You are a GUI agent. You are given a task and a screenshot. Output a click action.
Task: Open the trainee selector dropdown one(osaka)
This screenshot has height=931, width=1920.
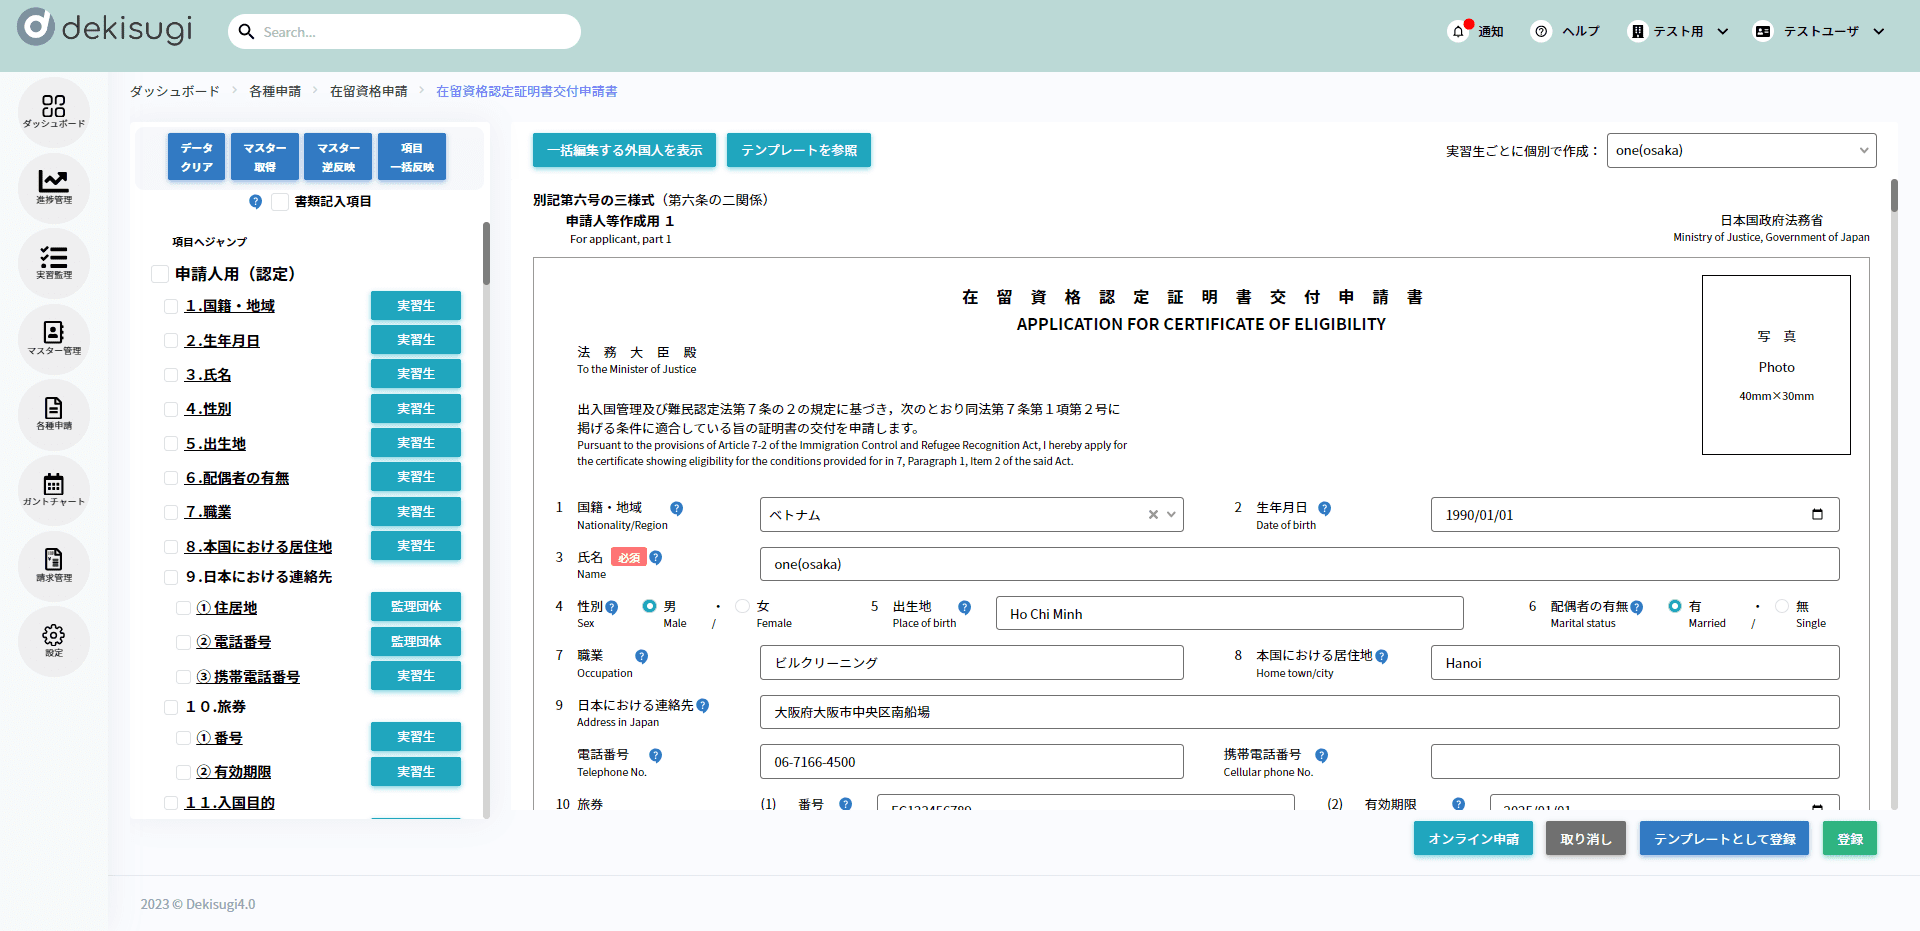pos(1740,151)
